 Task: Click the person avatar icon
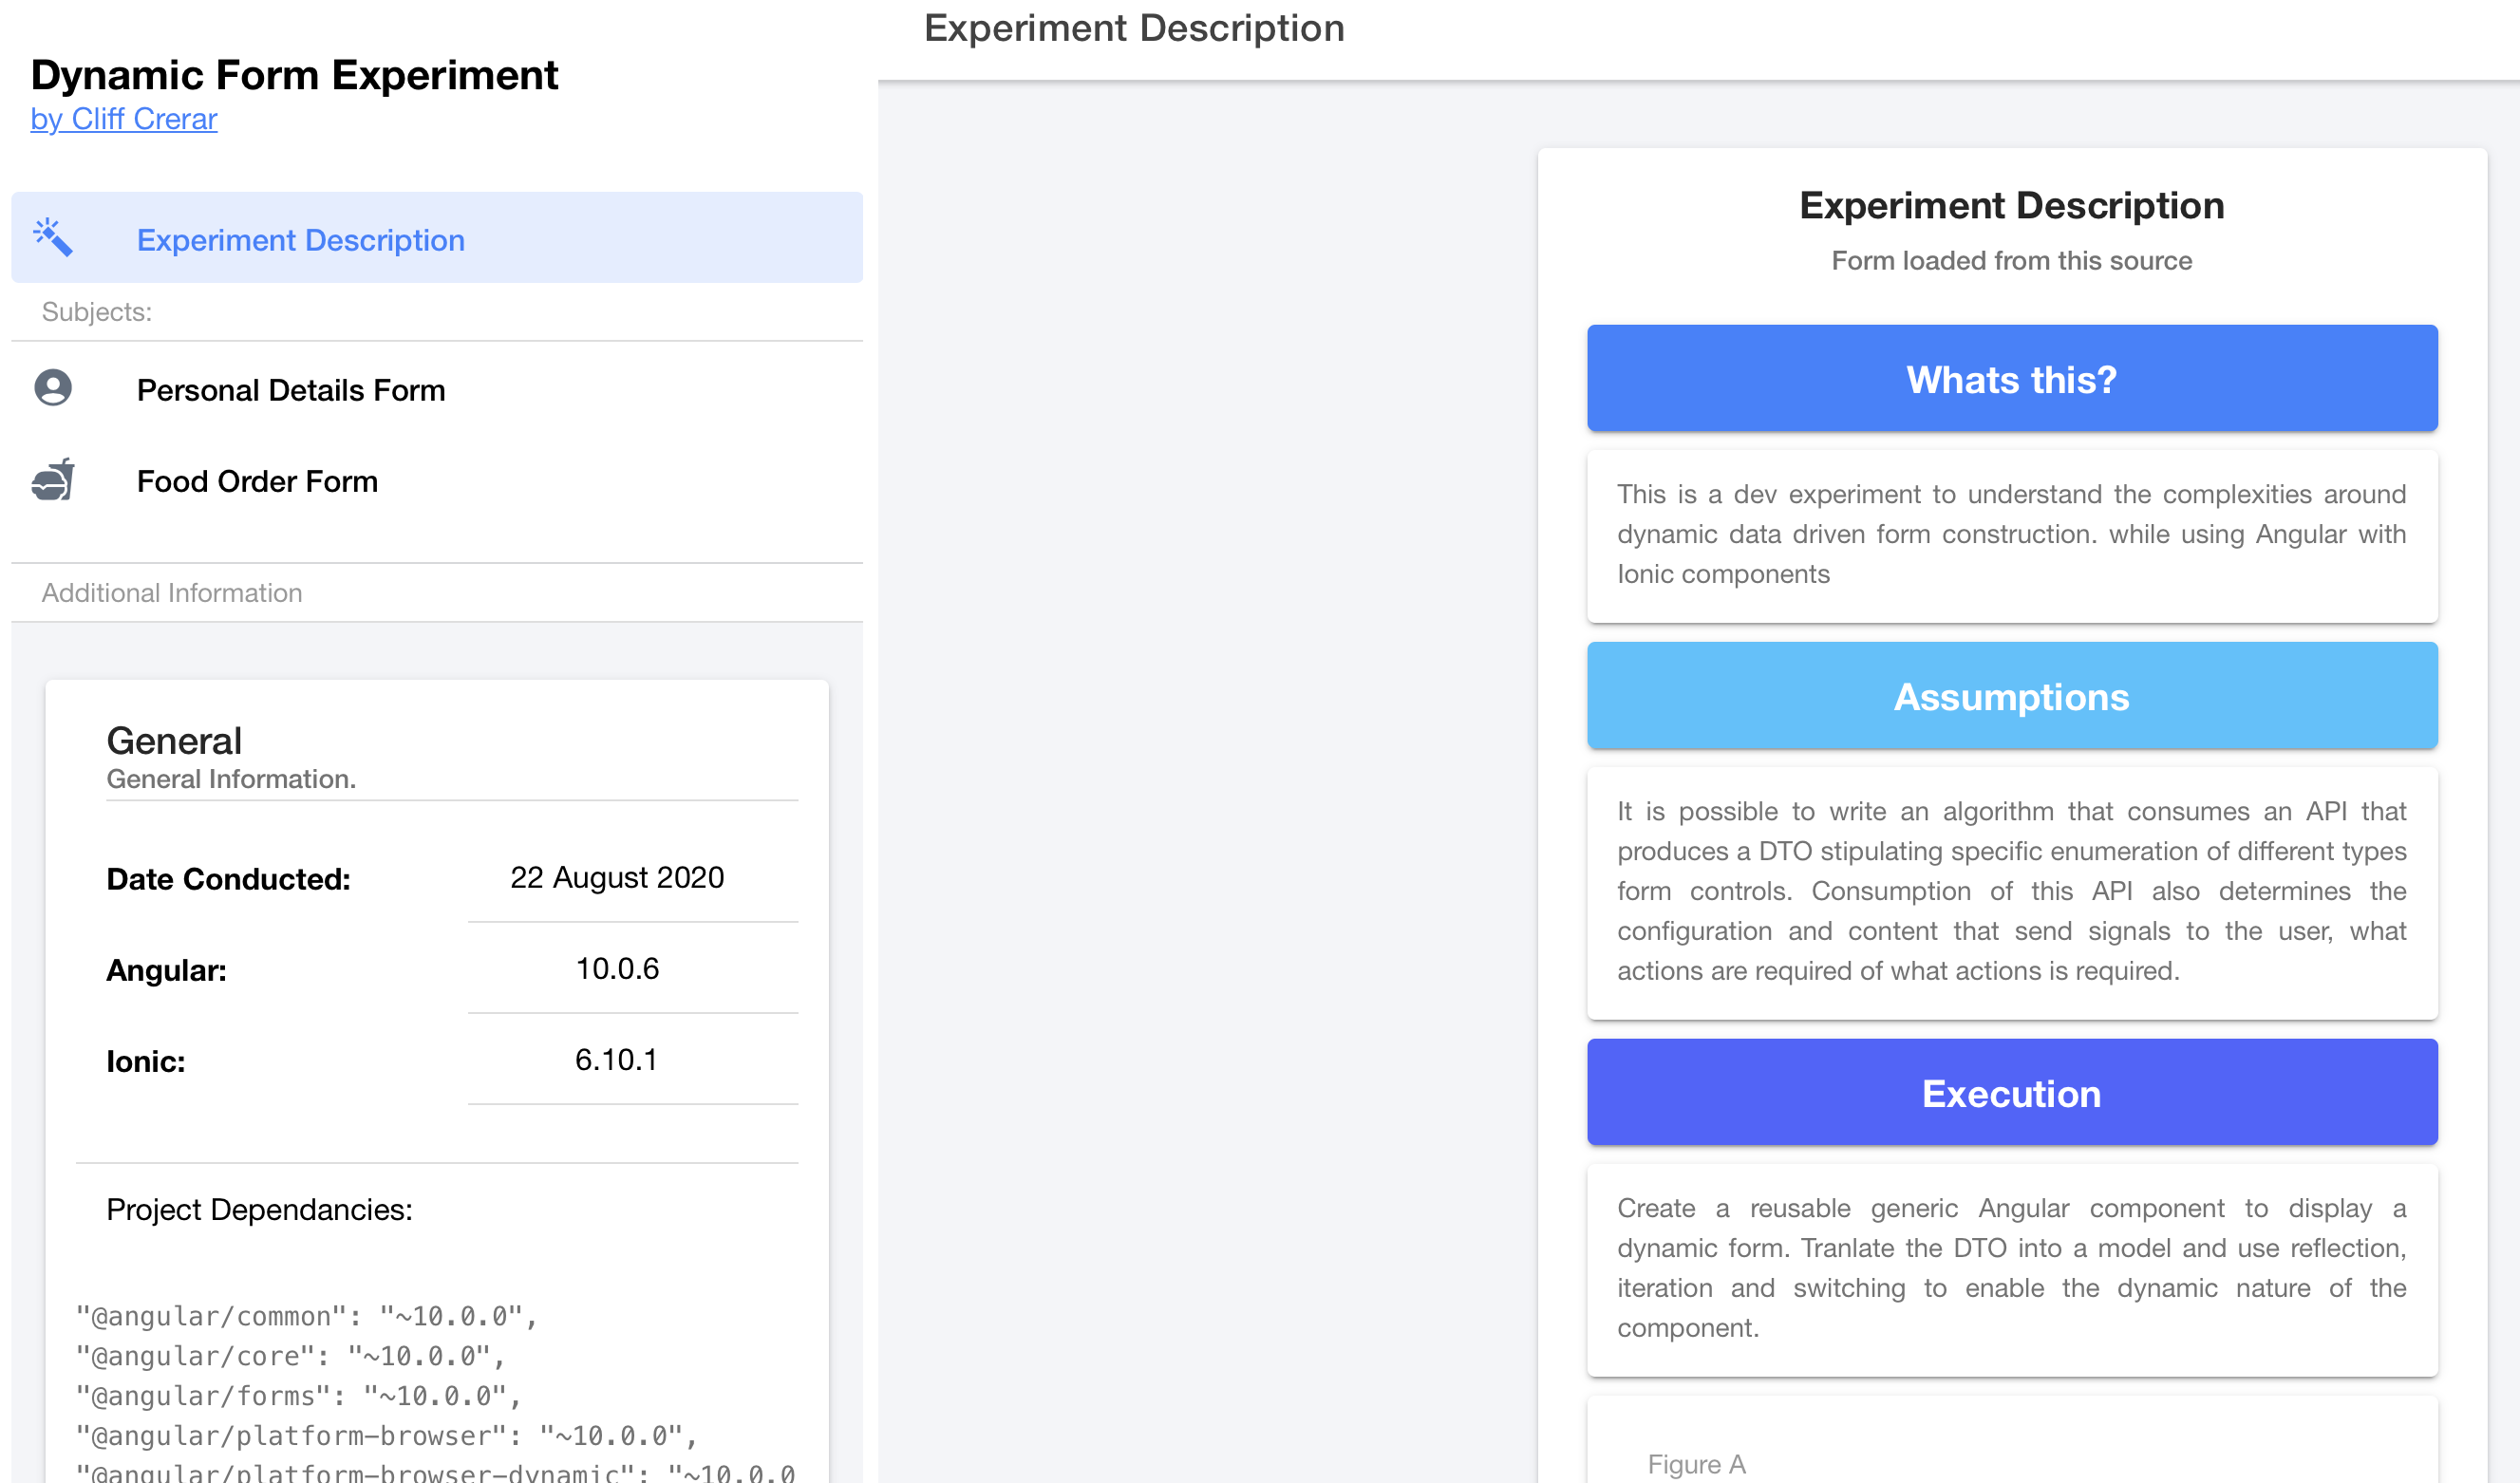point(53,388)
